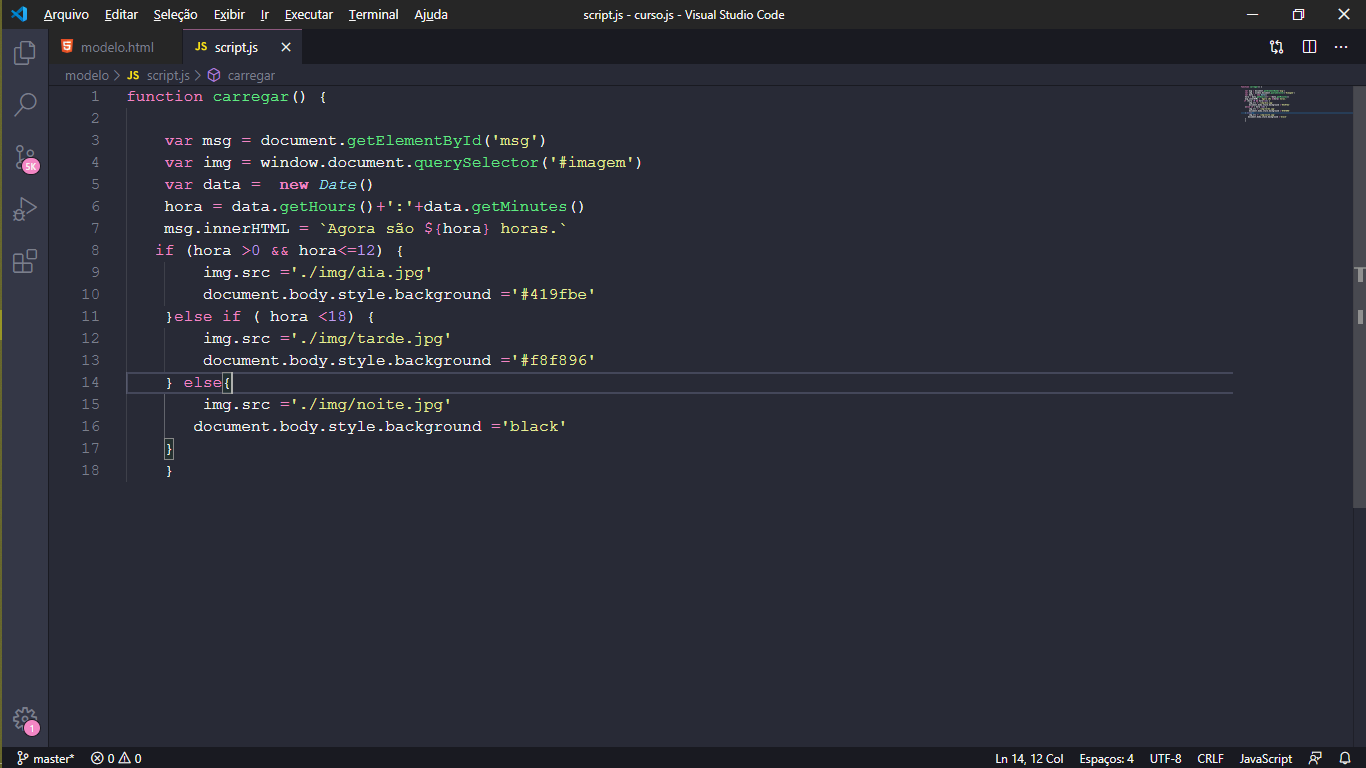This screenshot has height=768, width=1366.
Task: Change indentation via Espaços: 4
Action: [1106, 758]
